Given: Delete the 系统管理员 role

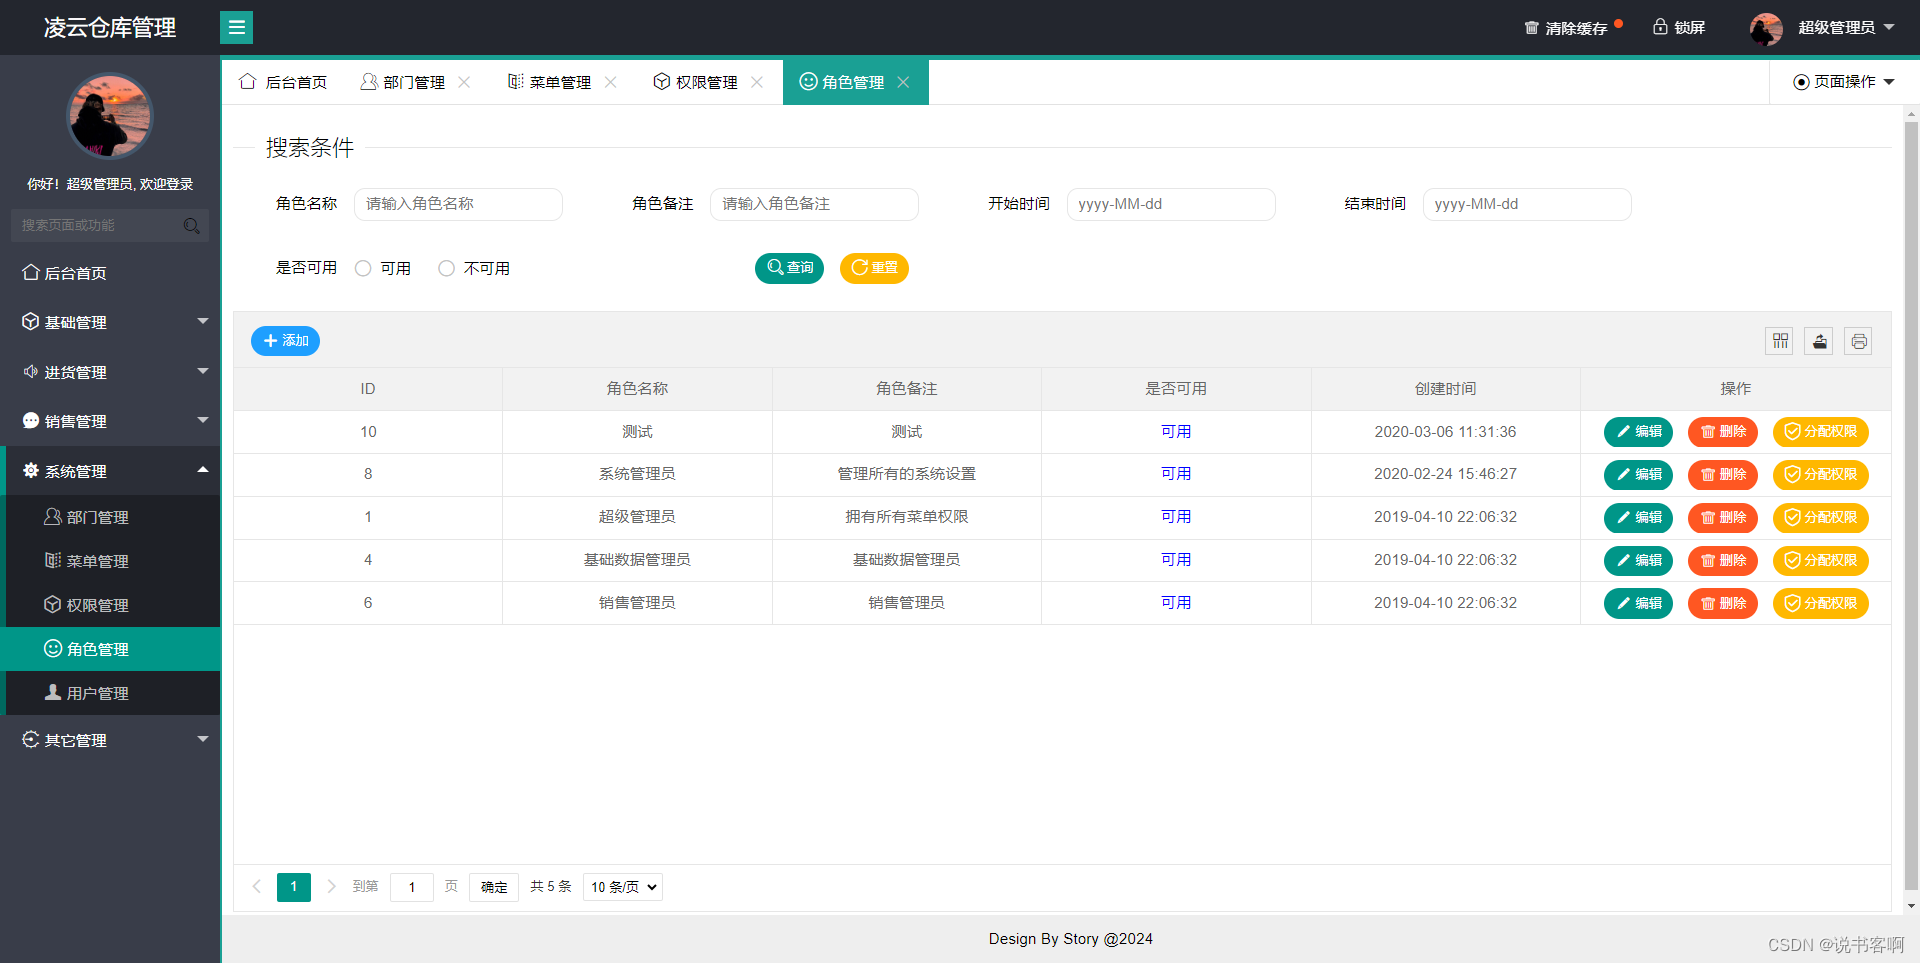Looking at the screenshot, I should point(1723,475).
